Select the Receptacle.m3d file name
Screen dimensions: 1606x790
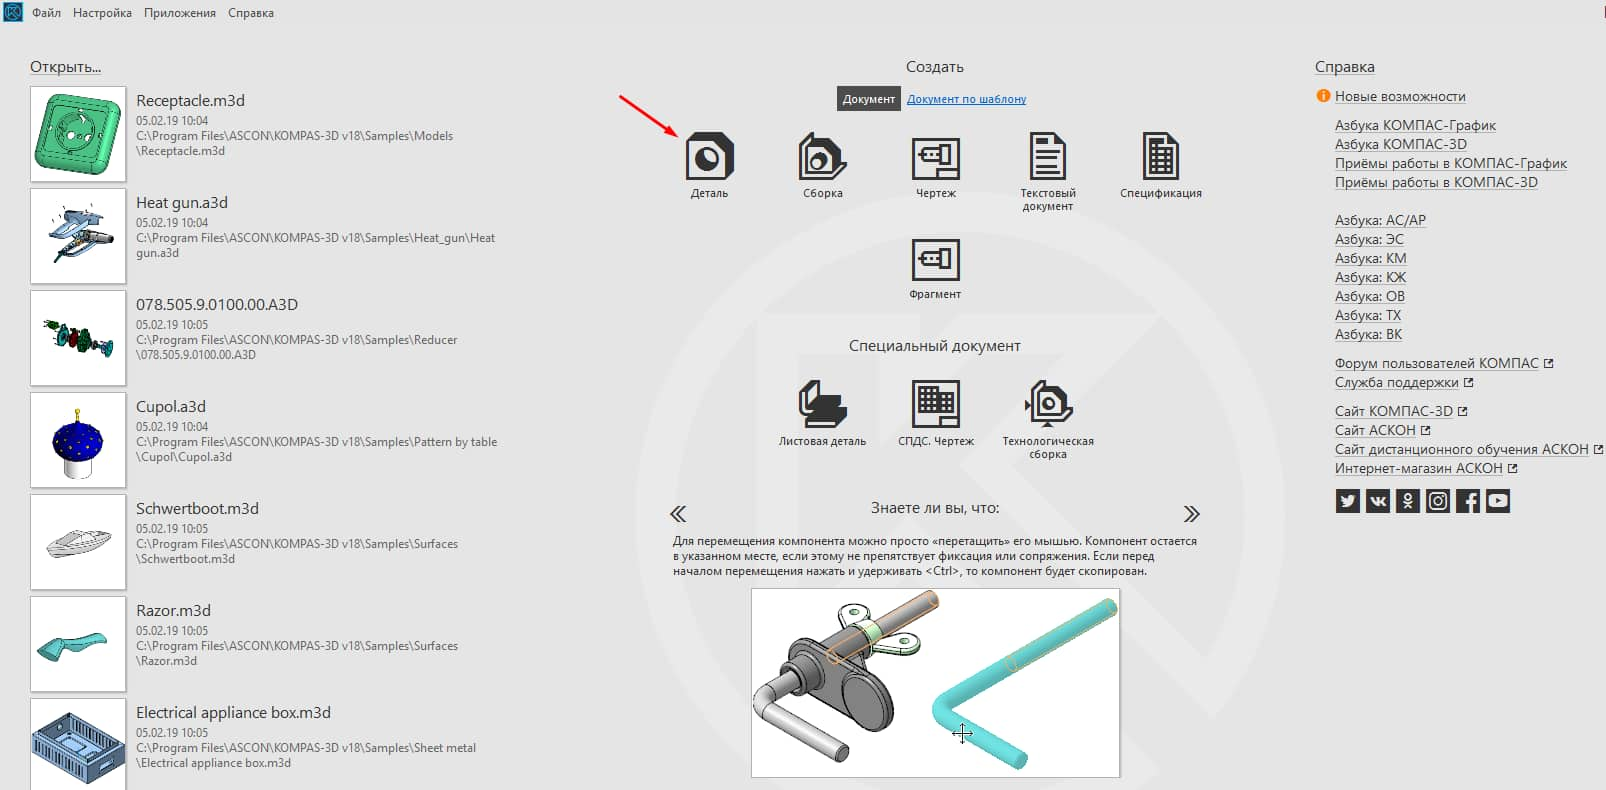click(x=190, y=100)
